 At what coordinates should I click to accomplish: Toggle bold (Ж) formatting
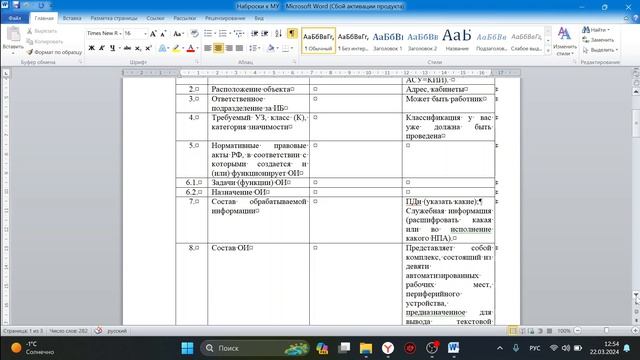(91, 49)
